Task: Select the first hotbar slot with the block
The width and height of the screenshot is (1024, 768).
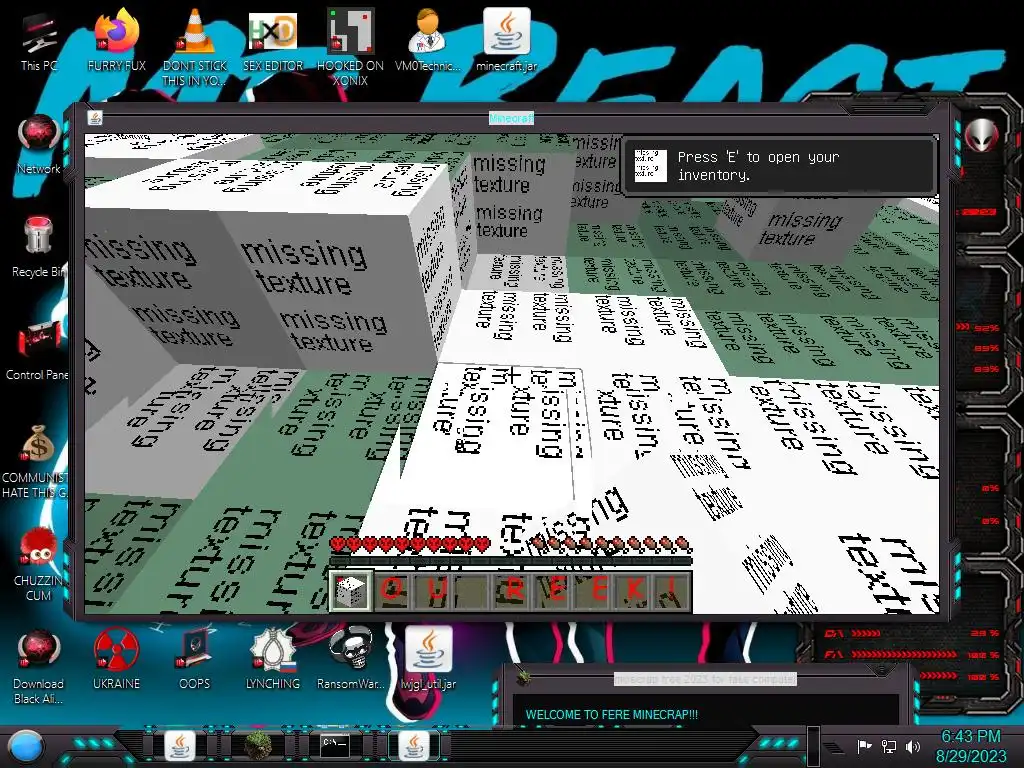Action: (350, 592)
